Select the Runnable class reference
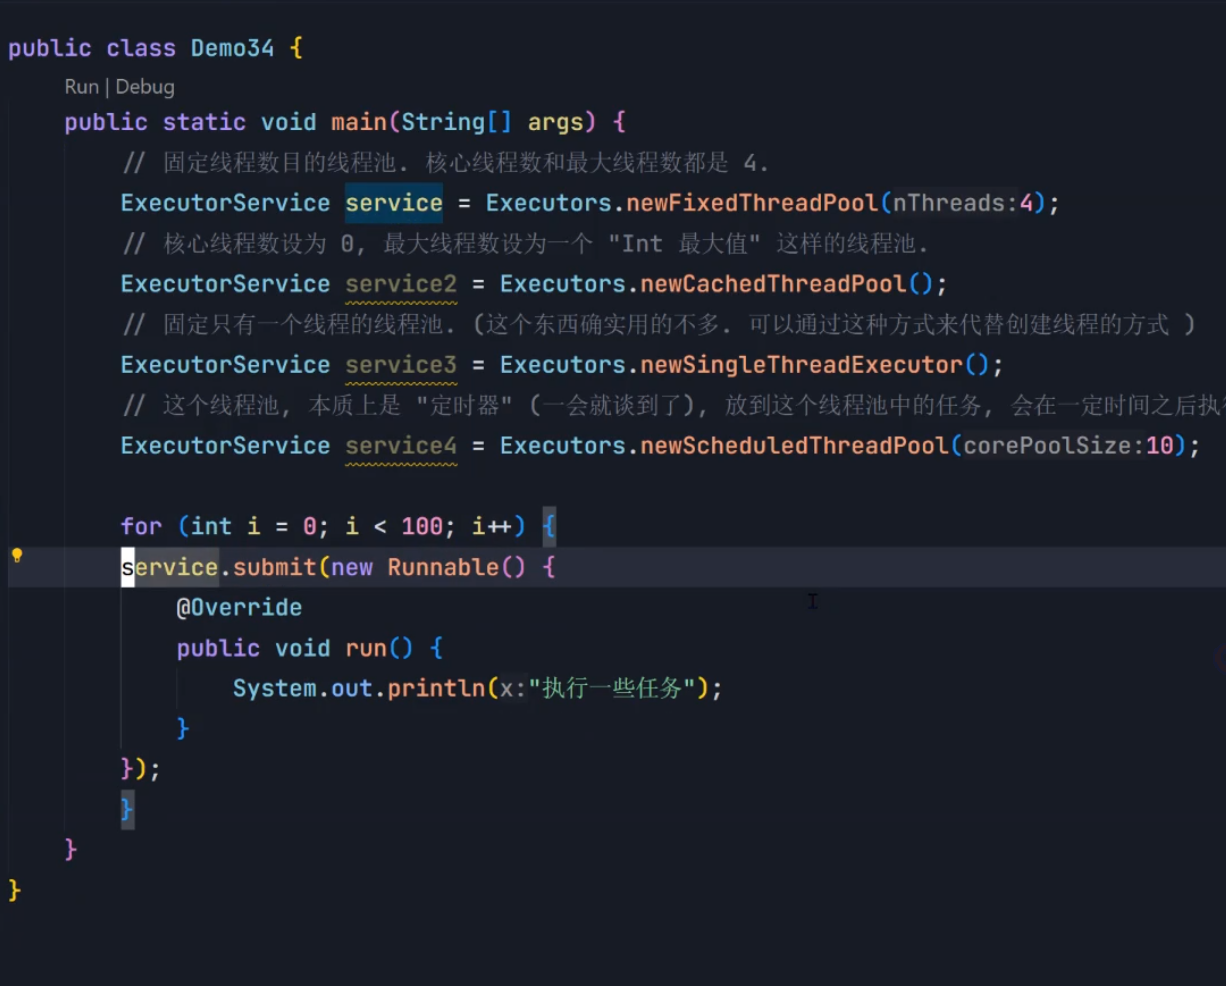Image resolution: width=1226 pixels, height=986 pixels. pyautogui.click(x=443, y=567)
